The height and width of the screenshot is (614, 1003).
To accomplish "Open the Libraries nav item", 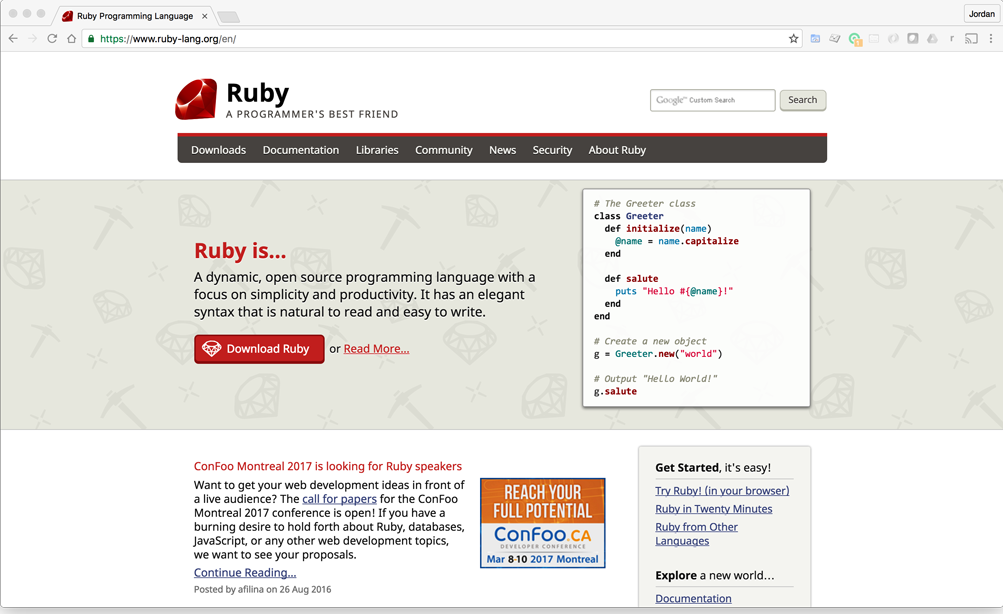I will [377, 150].
